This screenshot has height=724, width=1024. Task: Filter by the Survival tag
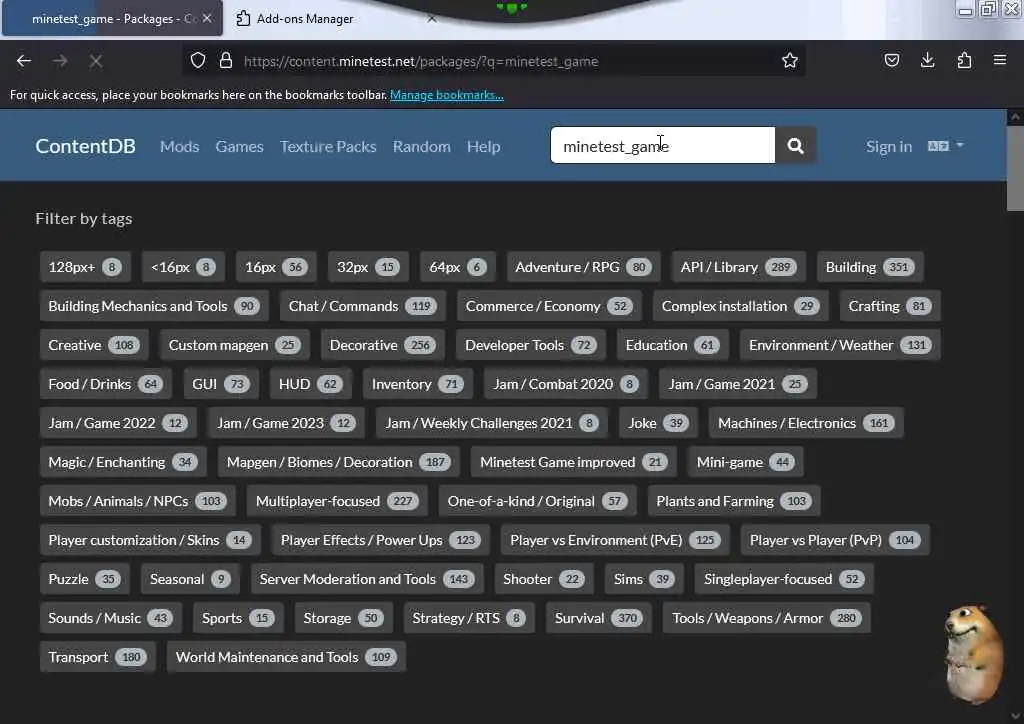[x=599, y=618]
